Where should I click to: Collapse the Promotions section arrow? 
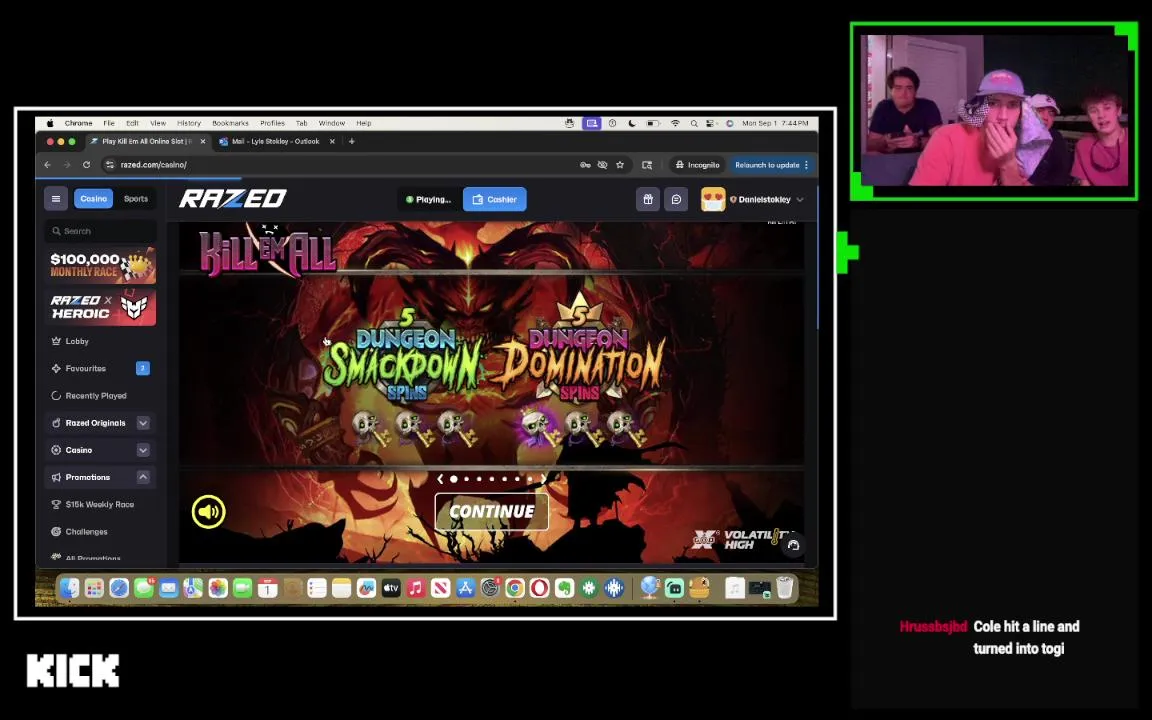click(x=143, y=477)
